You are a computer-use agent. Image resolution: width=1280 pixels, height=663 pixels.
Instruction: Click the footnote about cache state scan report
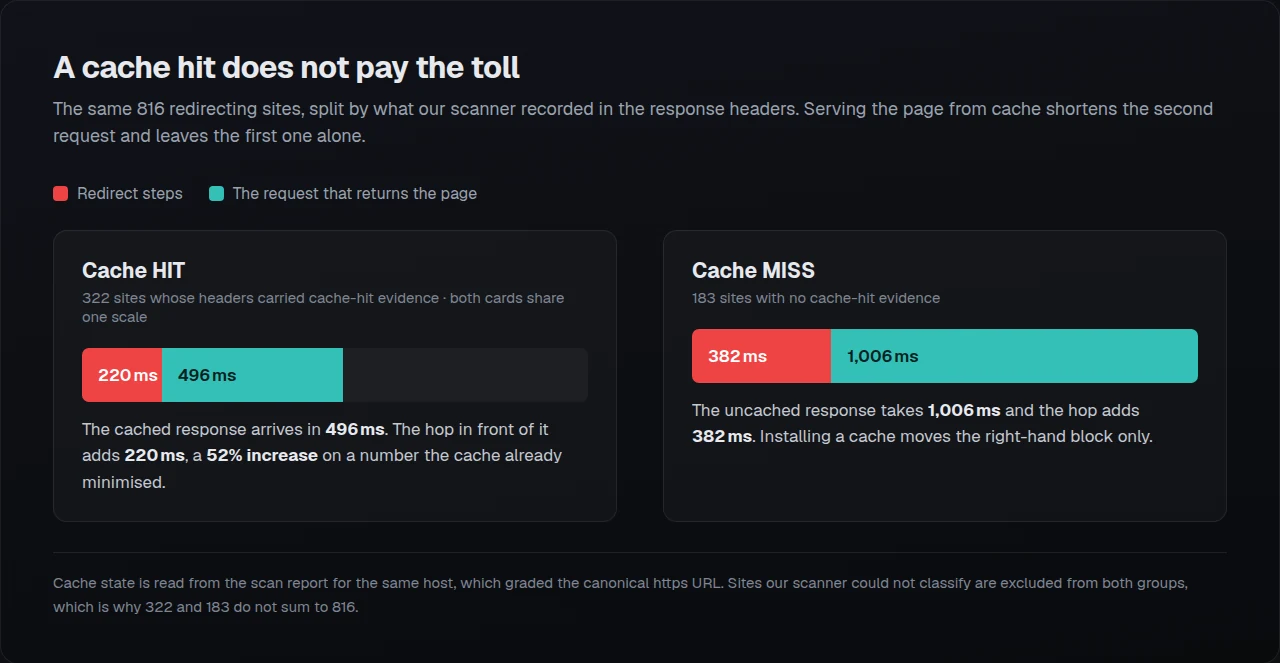620,595
